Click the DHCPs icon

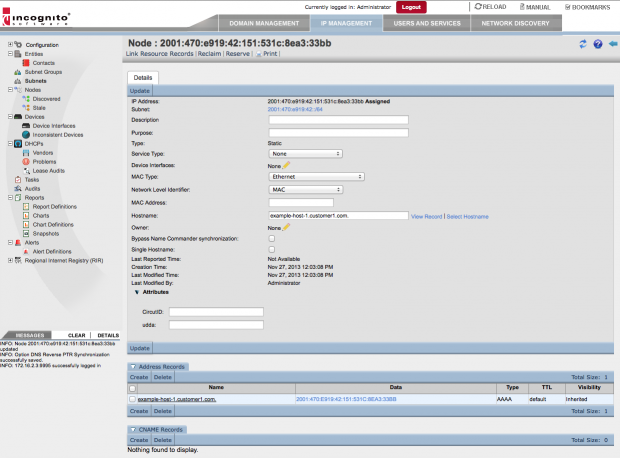coord(18,144)
